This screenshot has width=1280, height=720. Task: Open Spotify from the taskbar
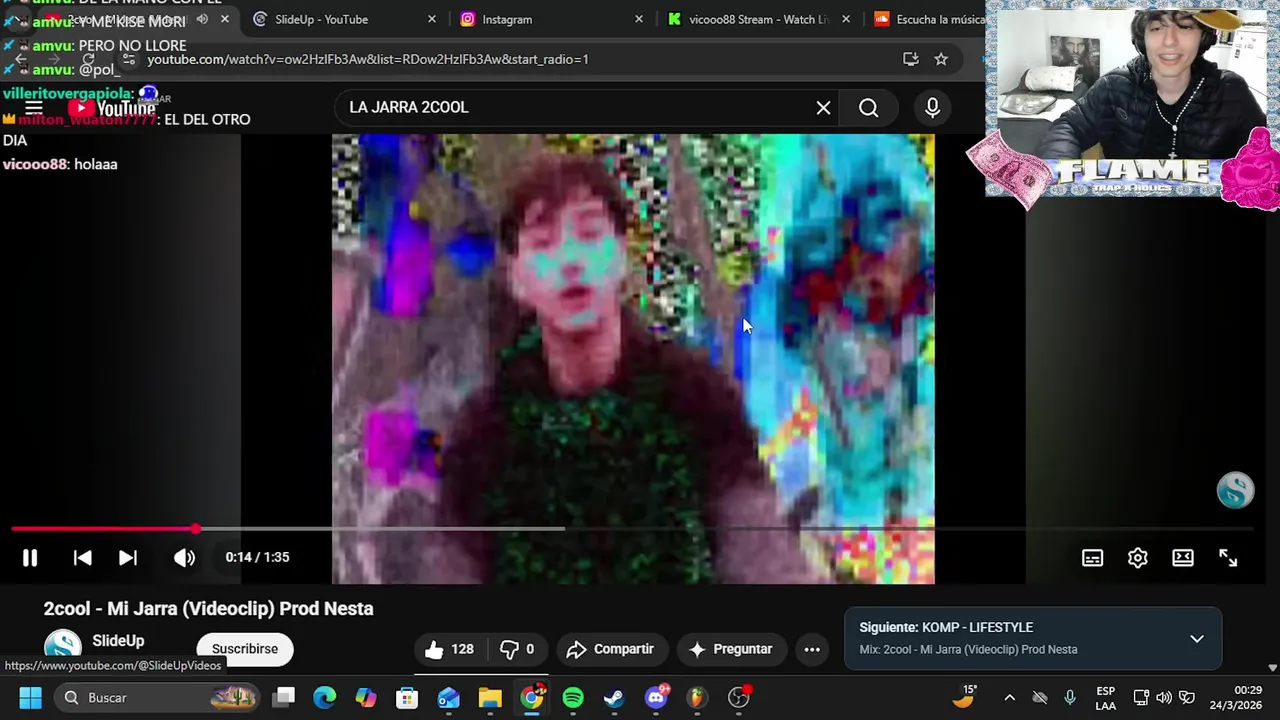coord(573,698)
